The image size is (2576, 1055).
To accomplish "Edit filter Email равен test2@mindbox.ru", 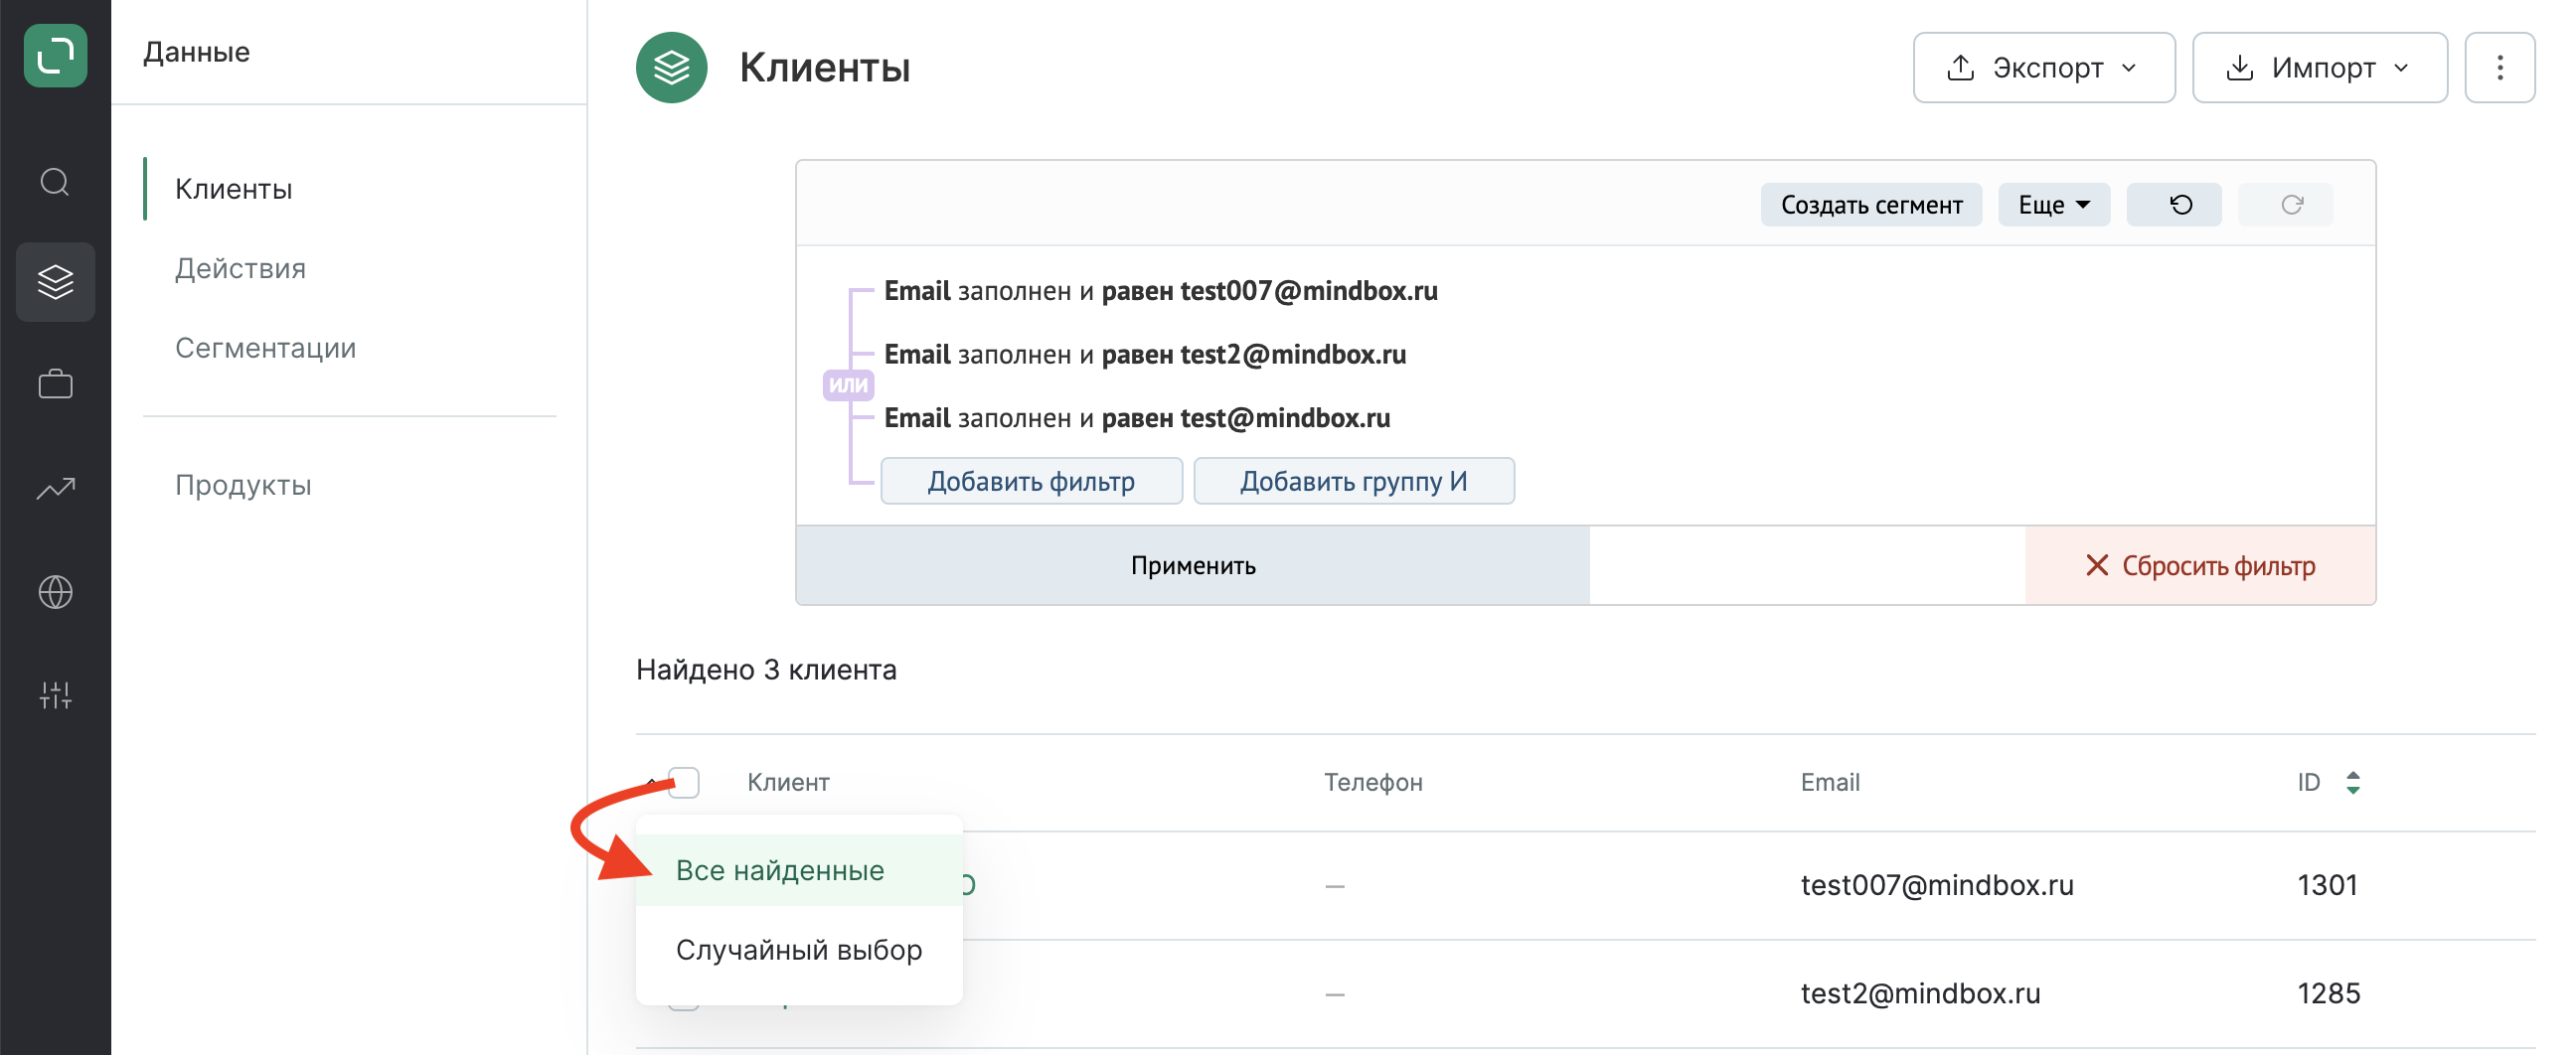I will click(1145, 355).
